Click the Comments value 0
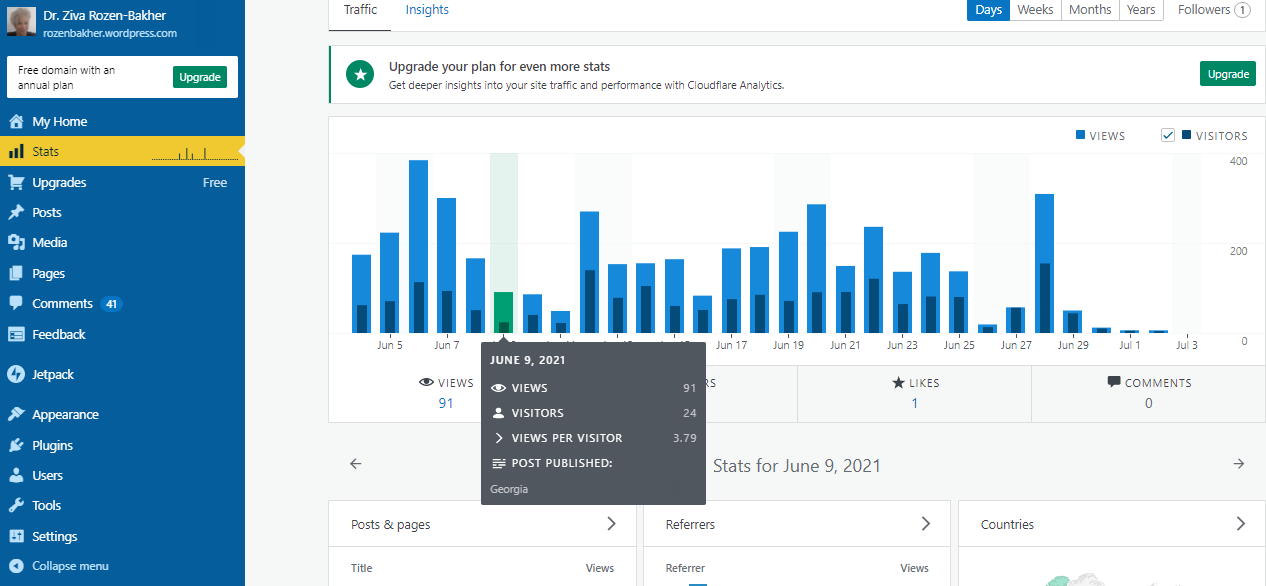 (1148, 403)
